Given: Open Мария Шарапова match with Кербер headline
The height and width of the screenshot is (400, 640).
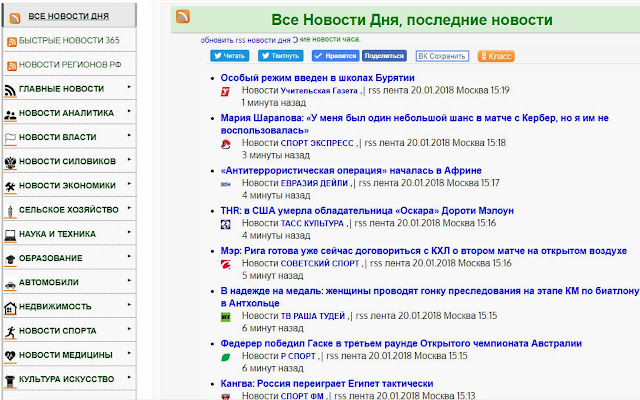Looking at the screenshot, I should tap(415, 124).
